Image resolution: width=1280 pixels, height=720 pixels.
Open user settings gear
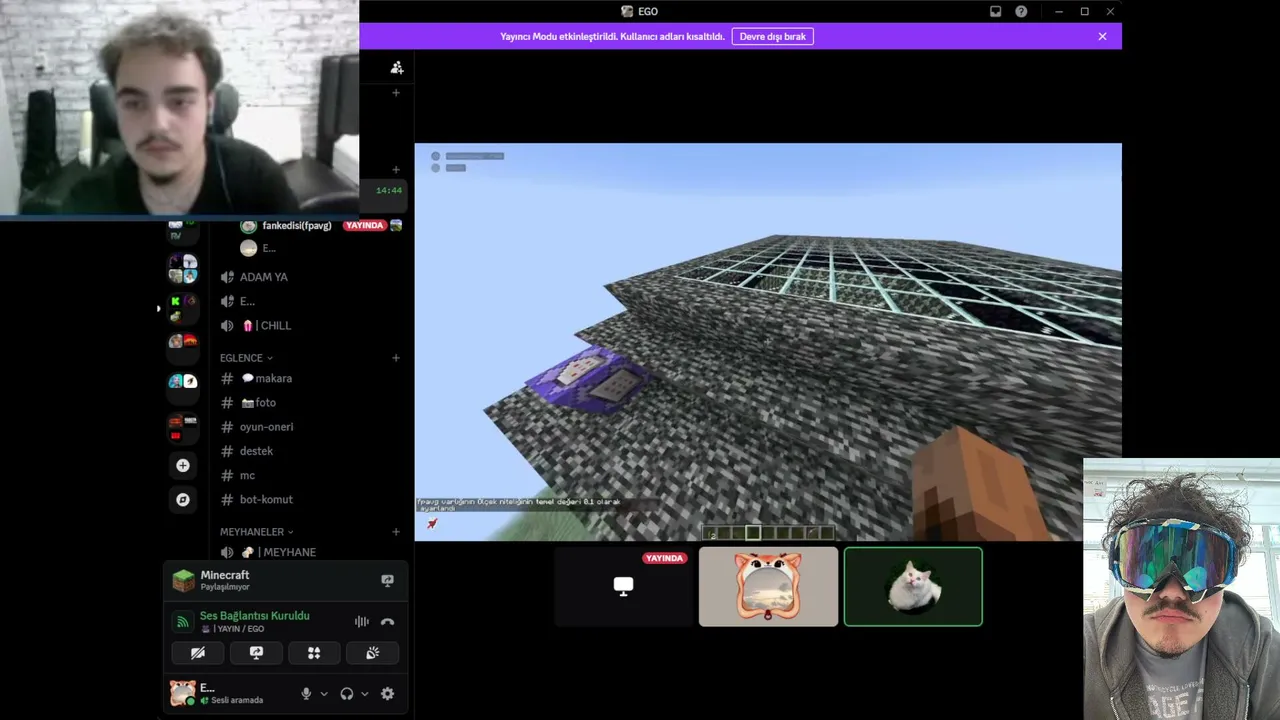(387, 694)
